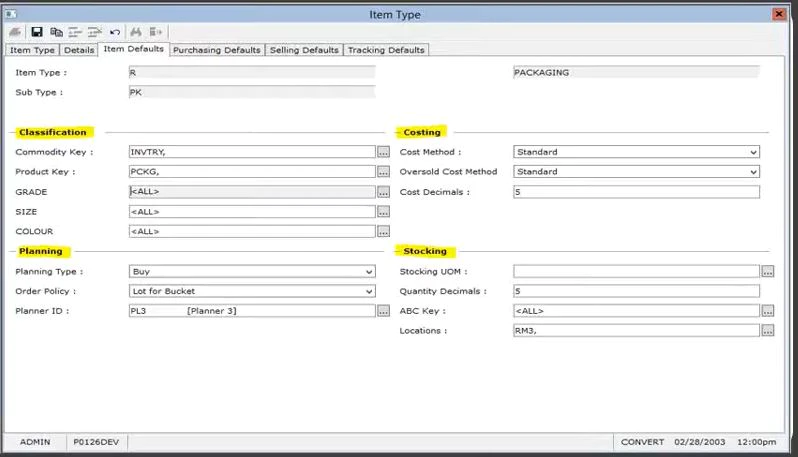The width and height of the screenshot is (798, 457).
Task: Open lookup button for Commodity Key
Action: [x=383, y=152]
